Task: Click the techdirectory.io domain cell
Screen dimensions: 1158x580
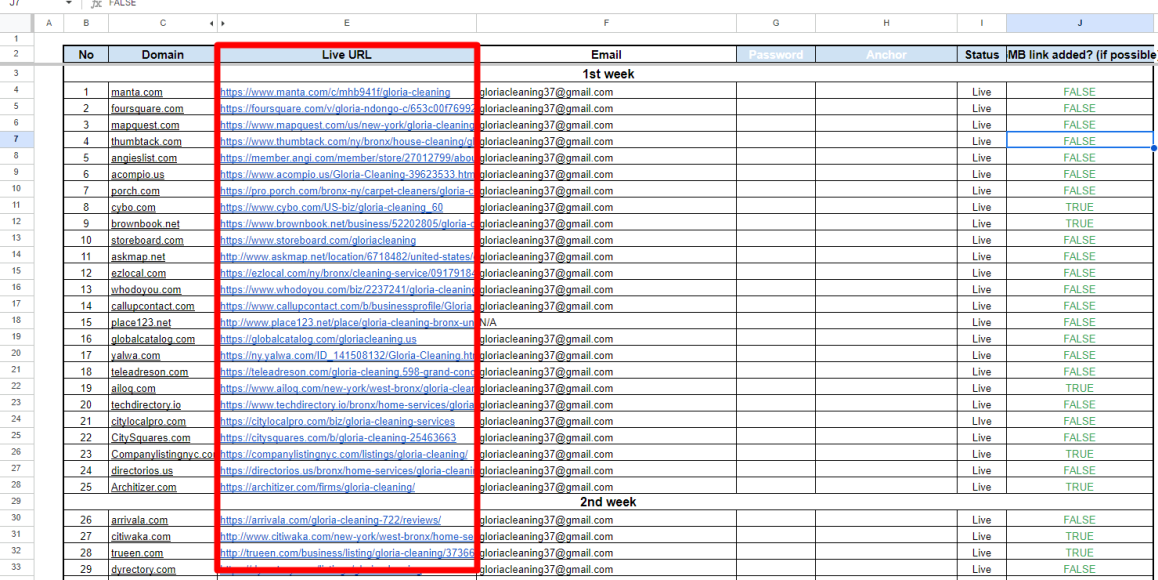Action: point(162,404)
